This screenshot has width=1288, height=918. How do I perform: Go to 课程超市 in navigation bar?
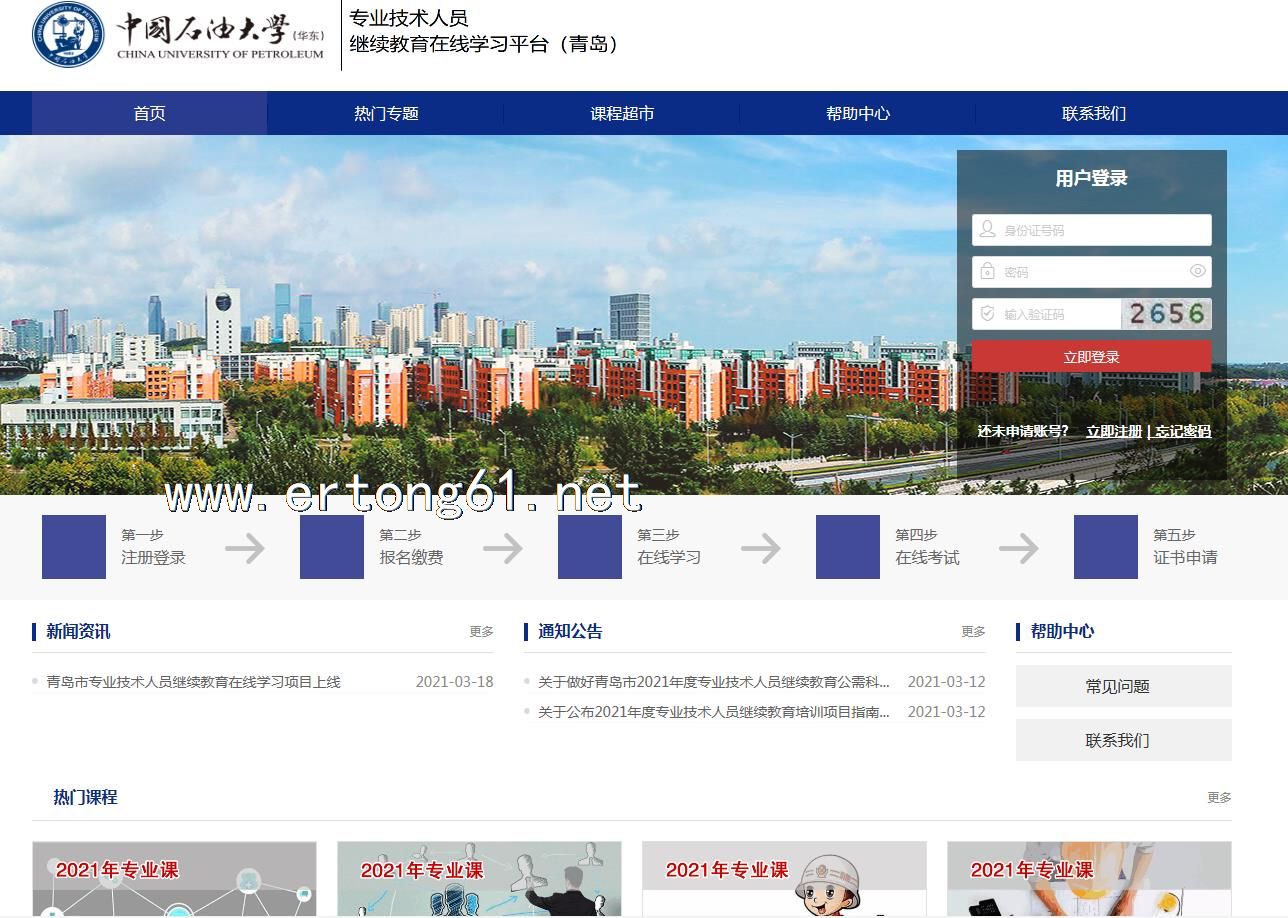622,113
